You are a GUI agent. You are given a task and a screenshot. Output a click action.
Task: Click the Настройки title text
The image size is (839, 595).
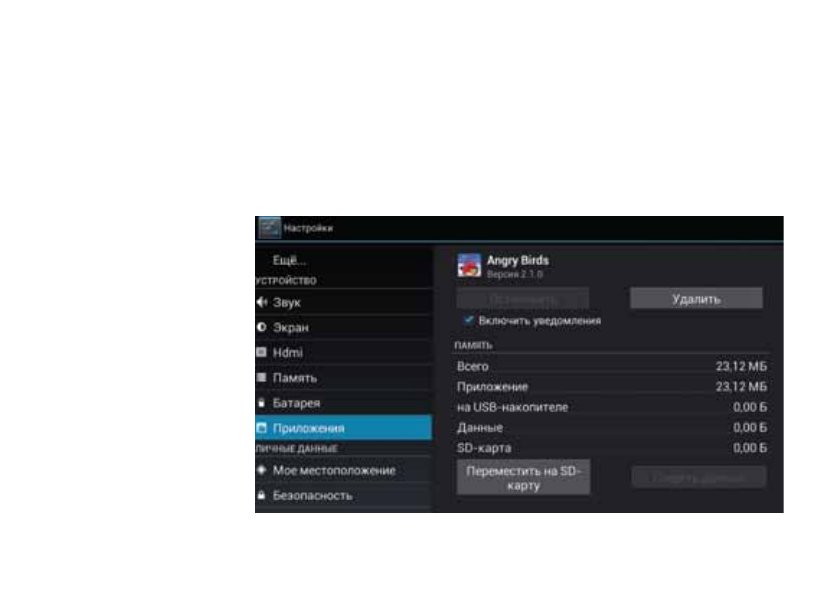[308, 228]
